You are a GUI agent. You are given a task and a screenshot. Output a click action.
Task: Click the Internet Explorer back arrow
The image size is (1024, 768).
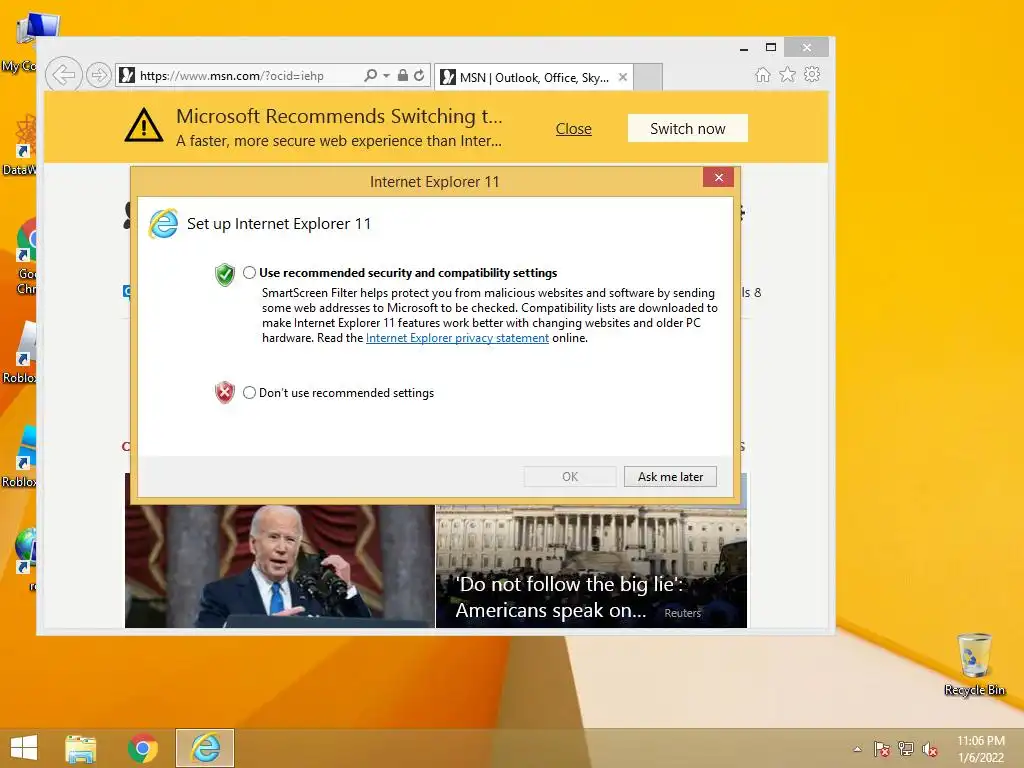[x=63, y=75]
